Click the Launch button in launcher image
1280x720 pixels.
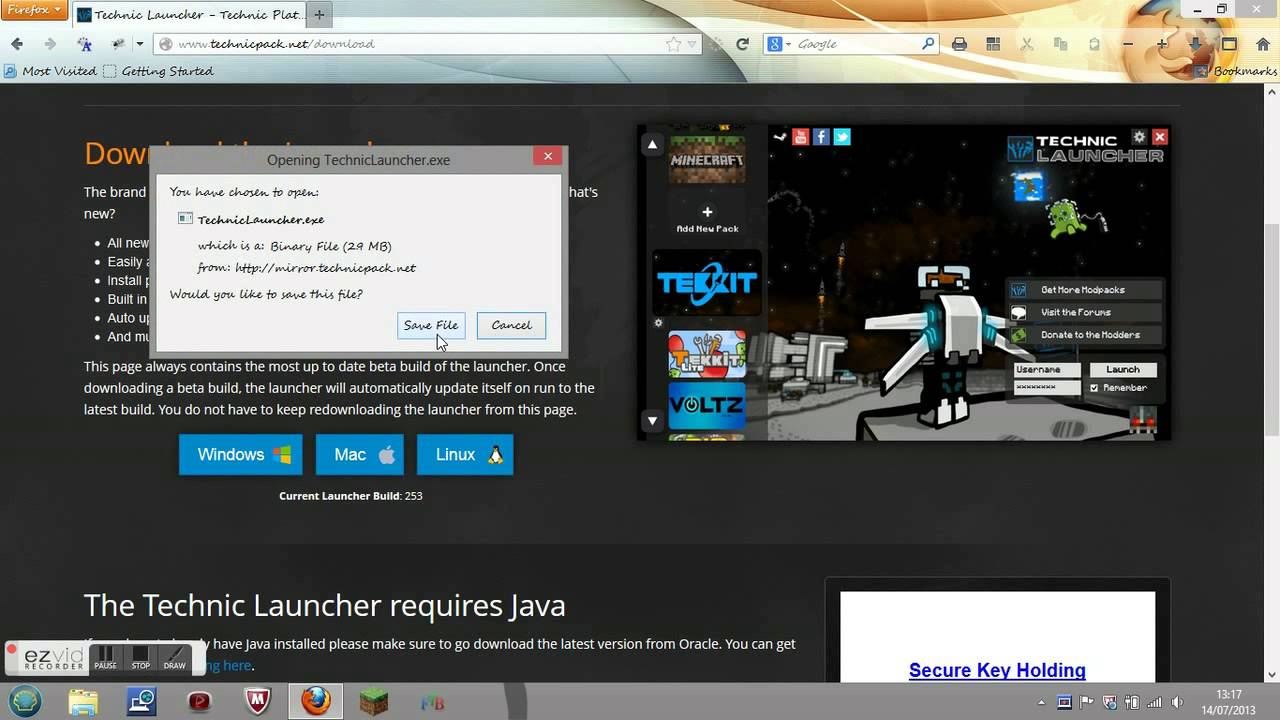pyautogui.click(x=1123, y=370)
